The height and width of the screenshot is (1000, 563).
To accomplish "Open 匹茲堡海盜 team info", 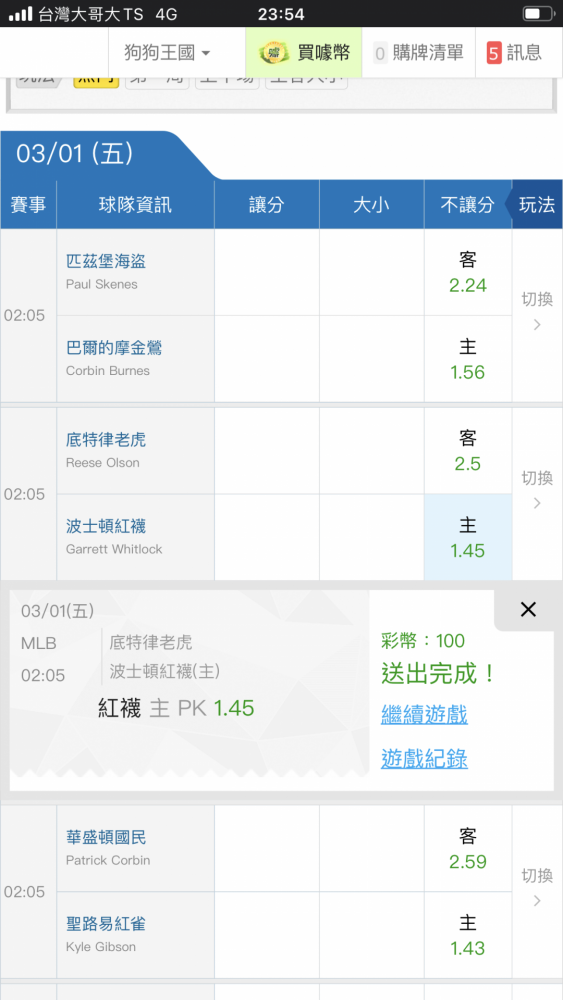I will [106, 261].
